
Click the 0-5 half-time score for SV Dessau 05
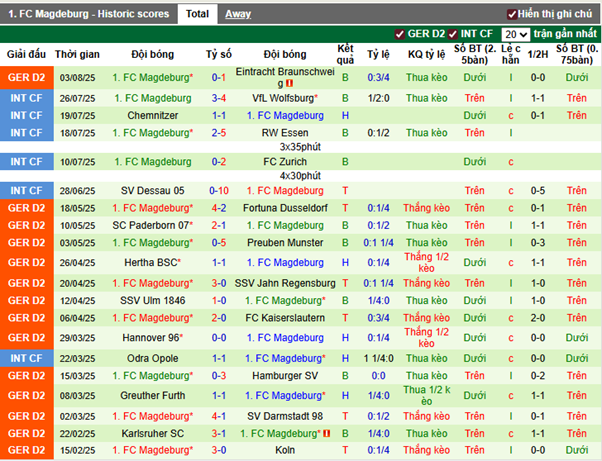tap(538, 191)
